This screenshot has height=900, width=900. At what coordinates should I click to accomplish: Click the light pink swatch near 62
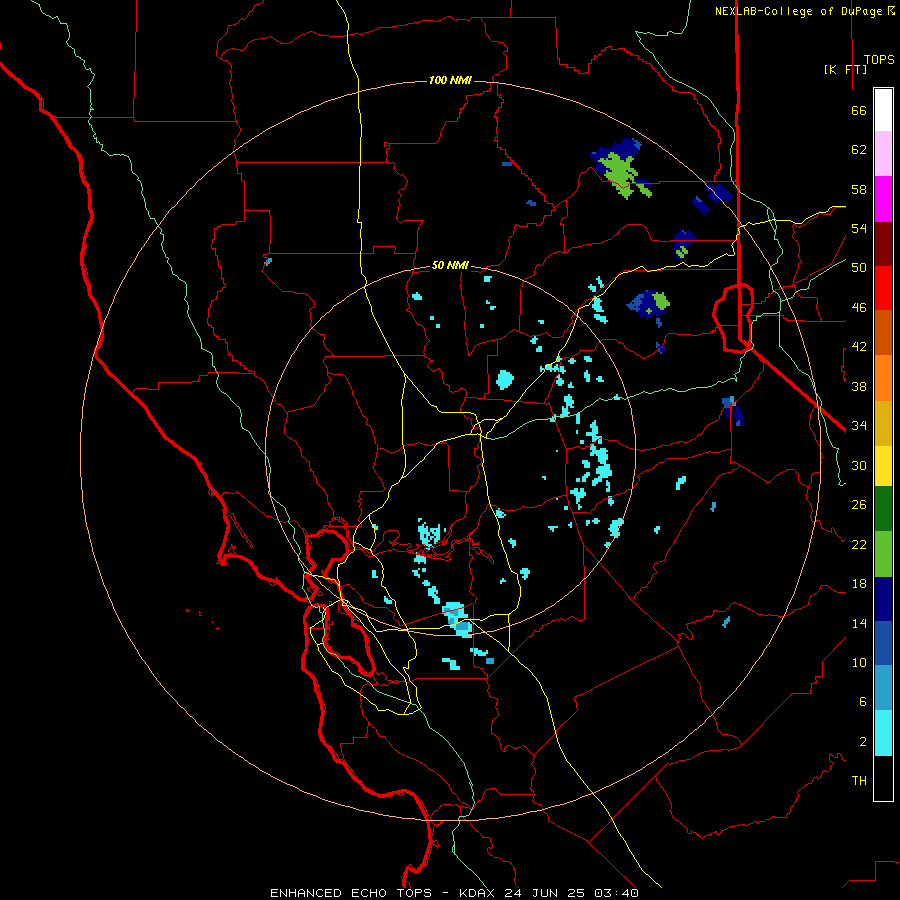coord(883,153)
